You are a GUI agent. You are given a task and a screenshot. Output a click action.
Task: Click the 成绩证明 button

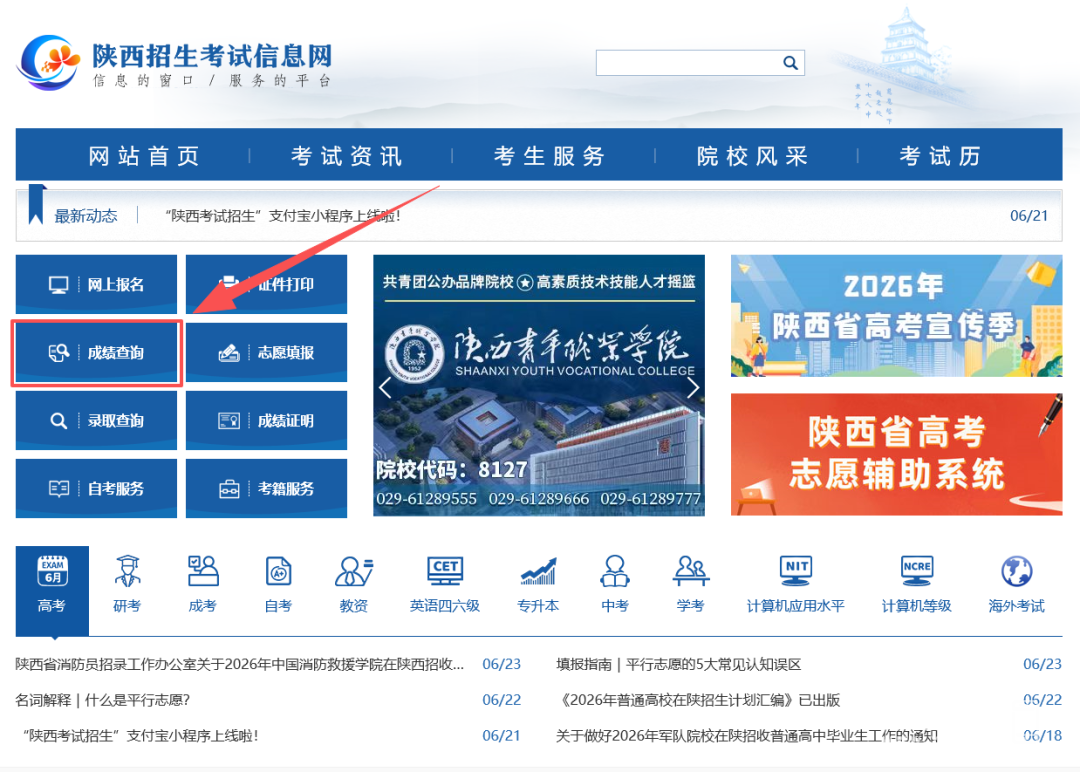267,420
